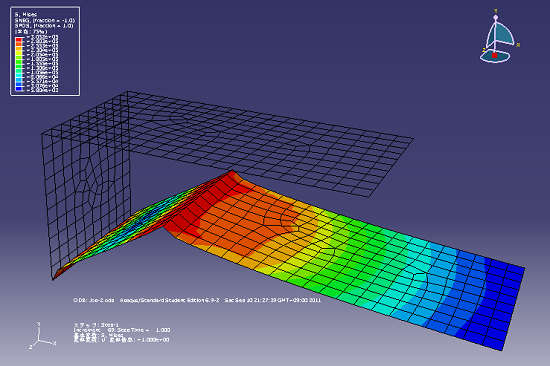Click the SNEG fraction legend line
550x366 pixels.
pyautogui.click(x=44, y=20)
